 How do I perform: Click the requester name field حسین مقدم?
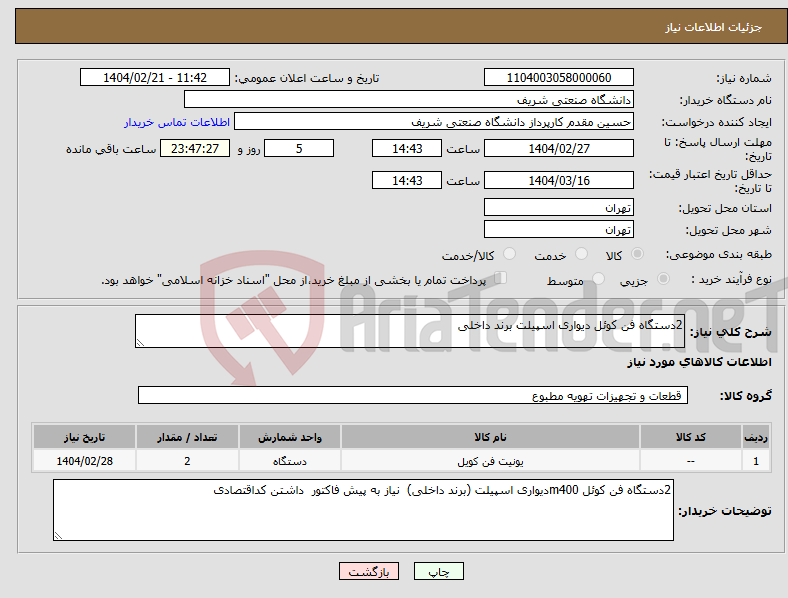pyautogui.click(x=434, y=122)
